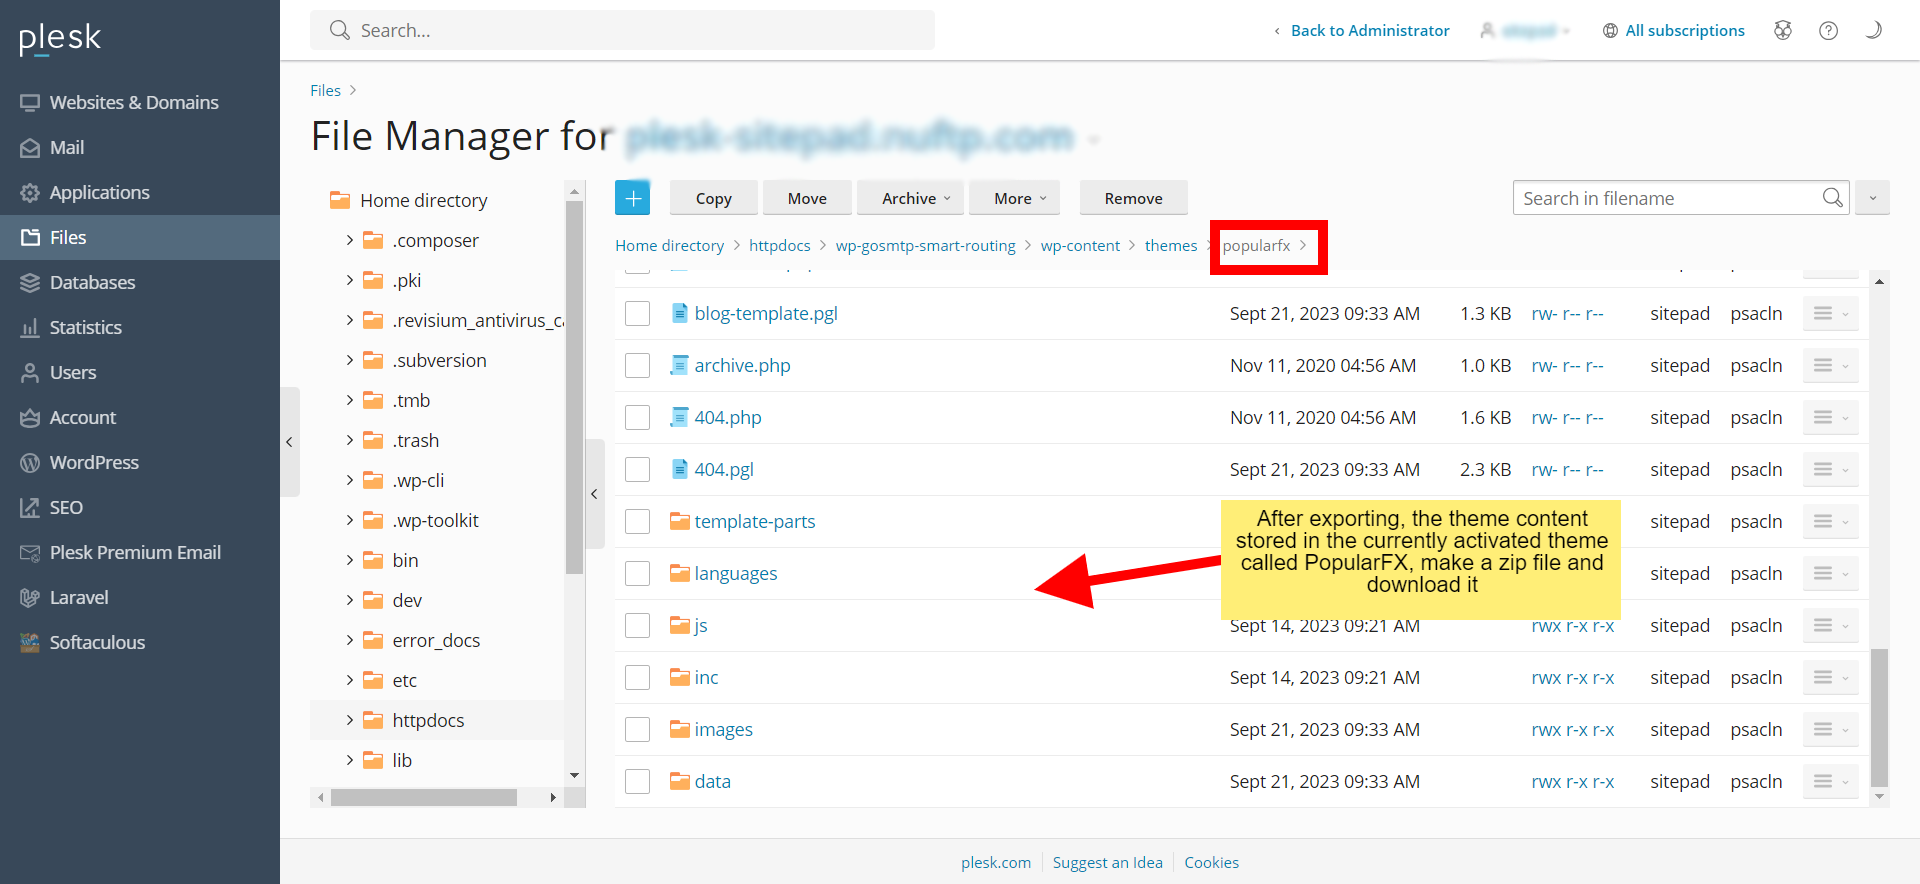Collapse the folder tree panel handle

click(594, 494)
